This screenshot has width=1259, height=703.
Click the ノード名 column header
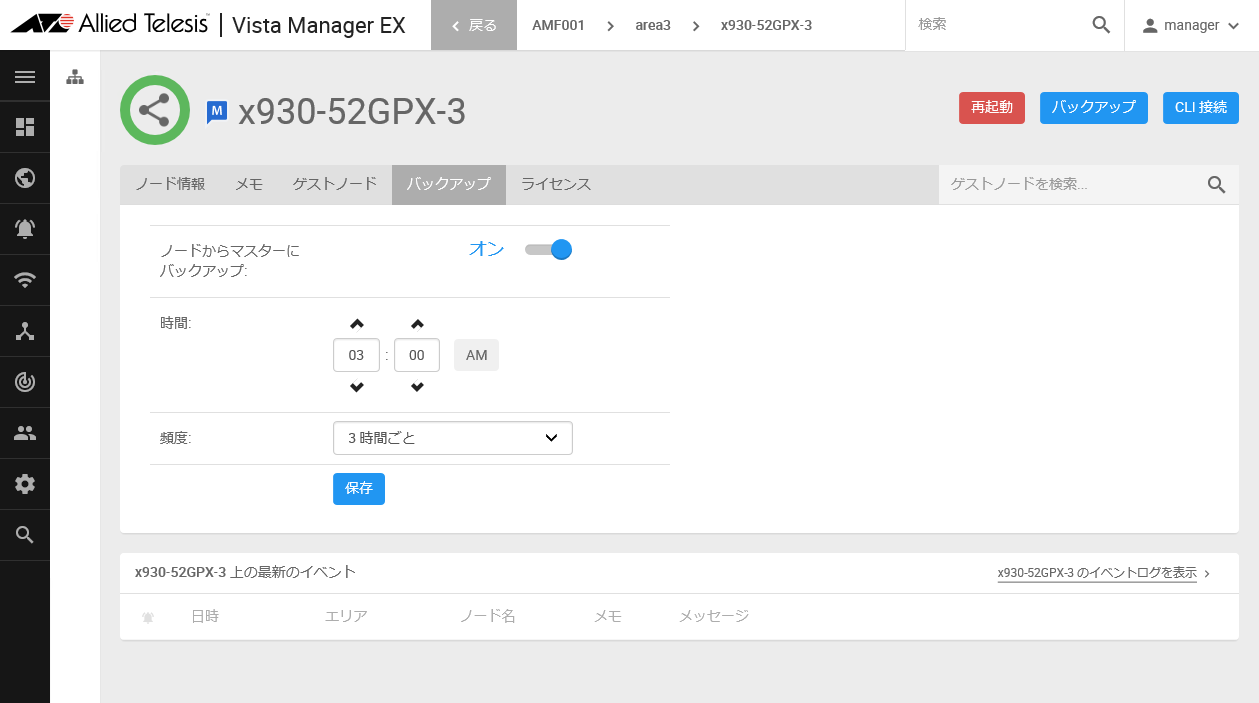(487, 616)
